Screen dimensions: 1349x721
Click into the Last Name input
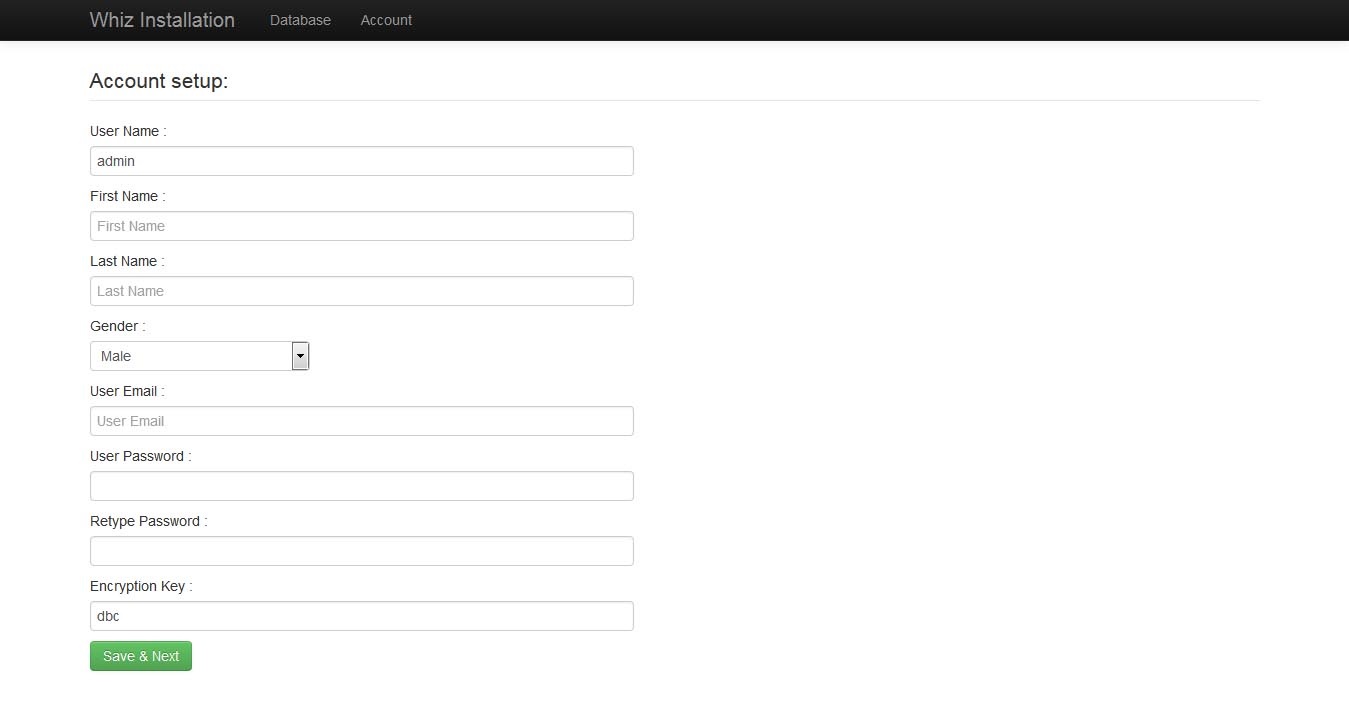(x=362, y=291)
